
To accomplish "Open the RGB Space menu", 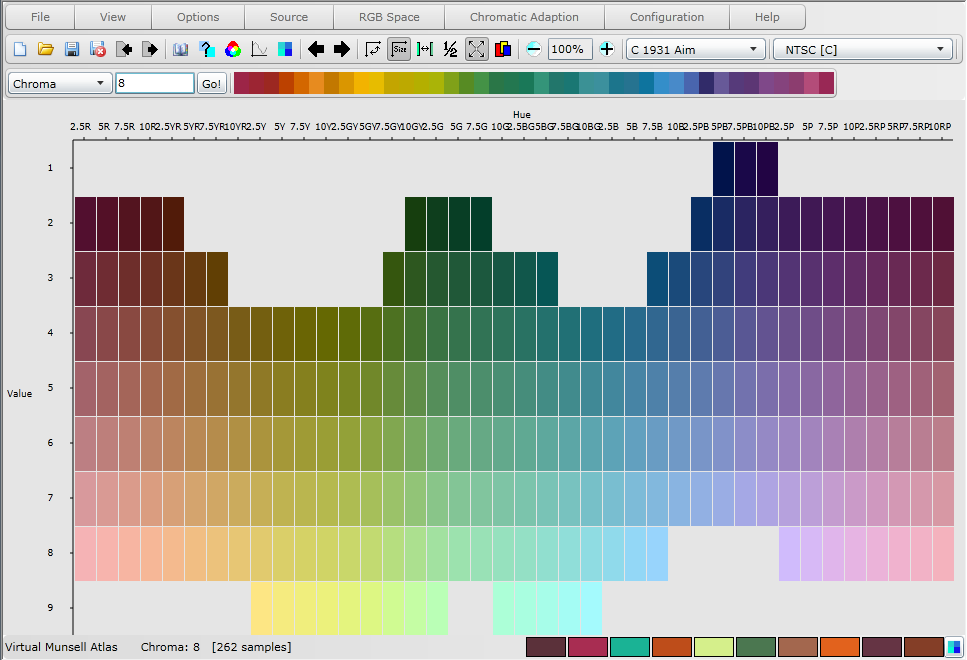I will click(388, 16).
